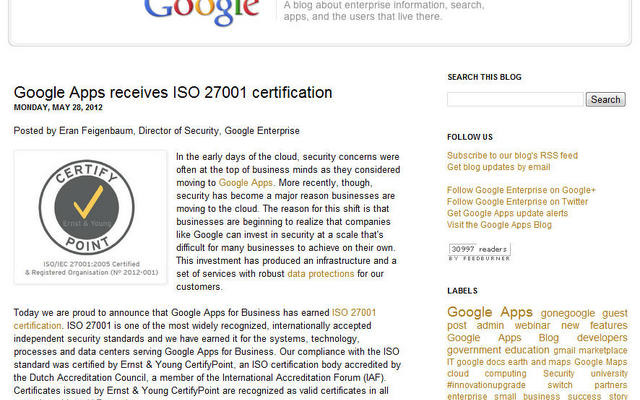Viewport: 640px width, 400px height.
Task: Select the '#innovationupgrade' label
Action: 486,385
